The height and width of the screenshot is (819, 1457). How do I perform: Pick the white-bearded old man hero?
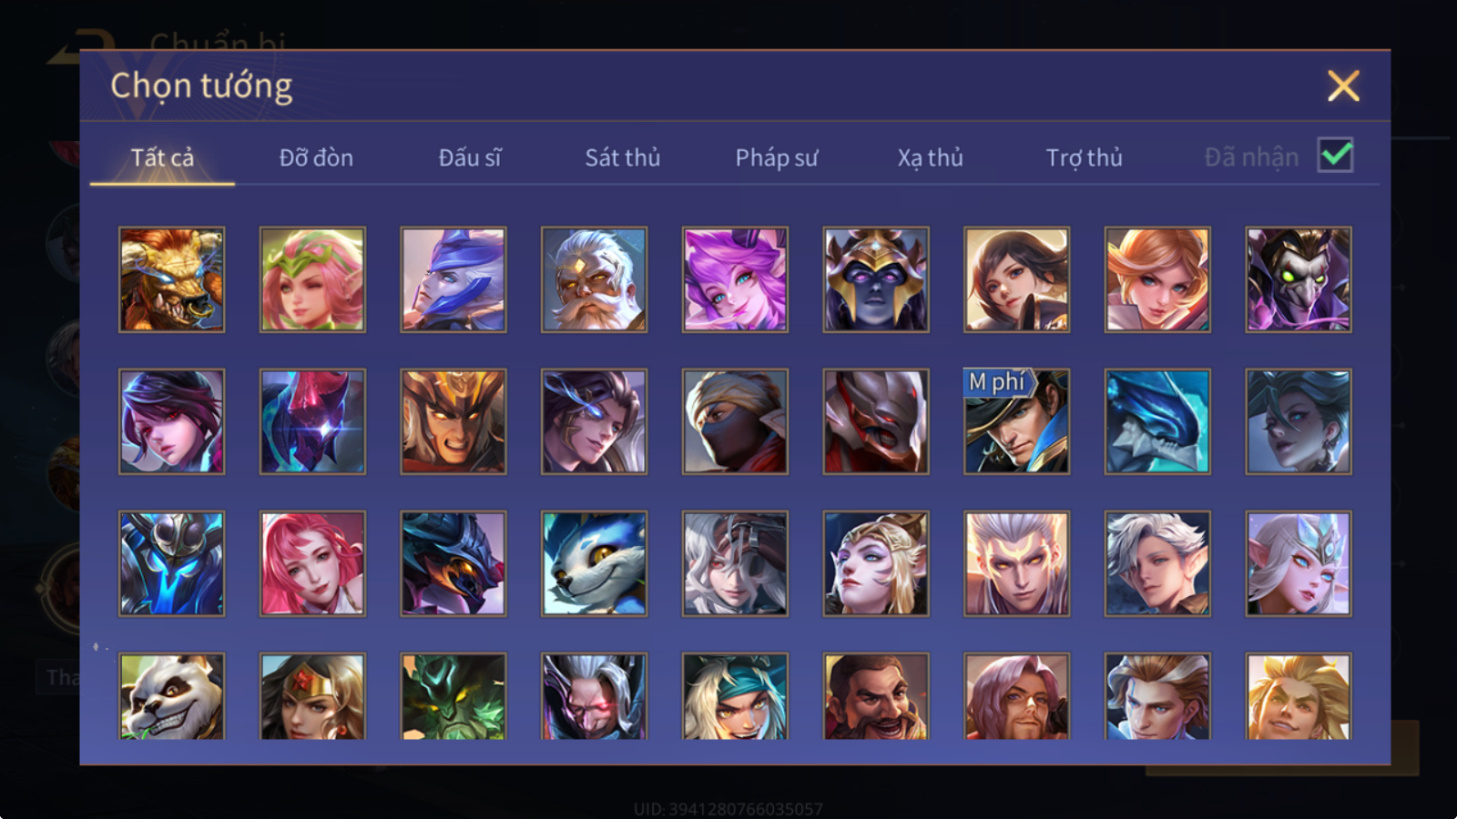pos(594,279)
